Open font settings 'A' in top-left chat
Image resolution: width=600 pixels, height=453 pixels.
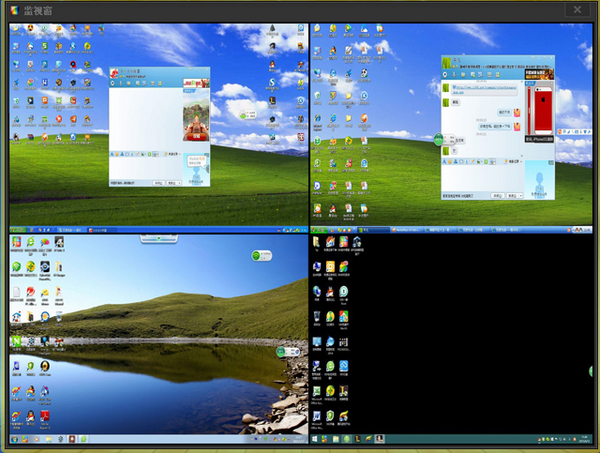point(112,154)
